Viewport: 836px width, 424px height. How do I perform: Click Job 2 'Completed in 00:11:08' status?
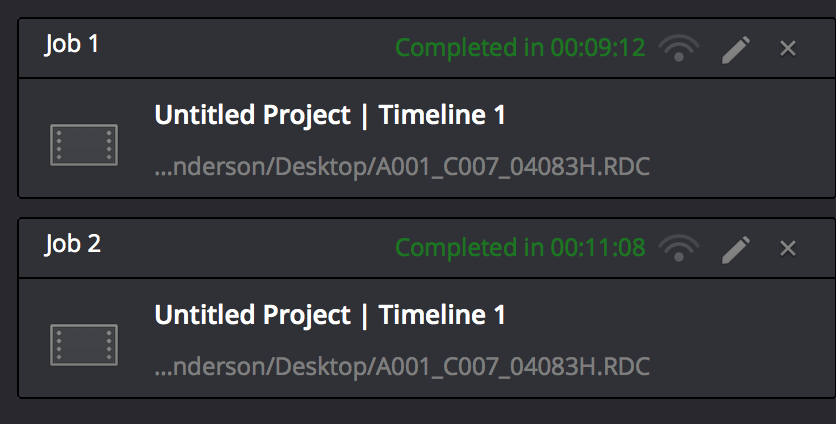(520, 247)
